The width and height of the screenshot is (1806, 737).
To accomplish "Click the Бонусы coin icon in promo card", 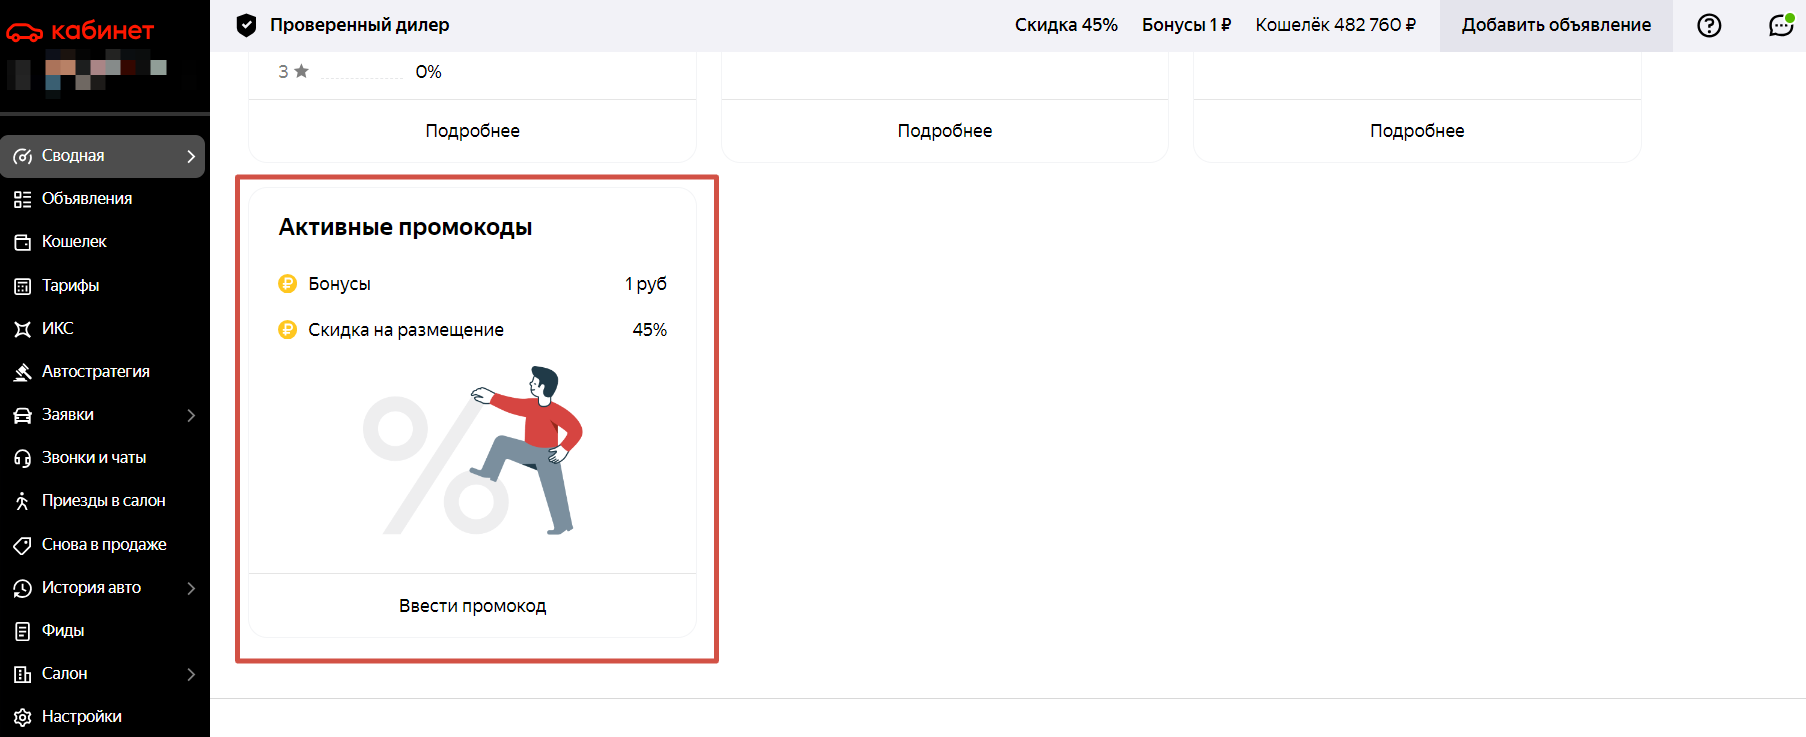I will pyautogui.click(x=288, y=284).
